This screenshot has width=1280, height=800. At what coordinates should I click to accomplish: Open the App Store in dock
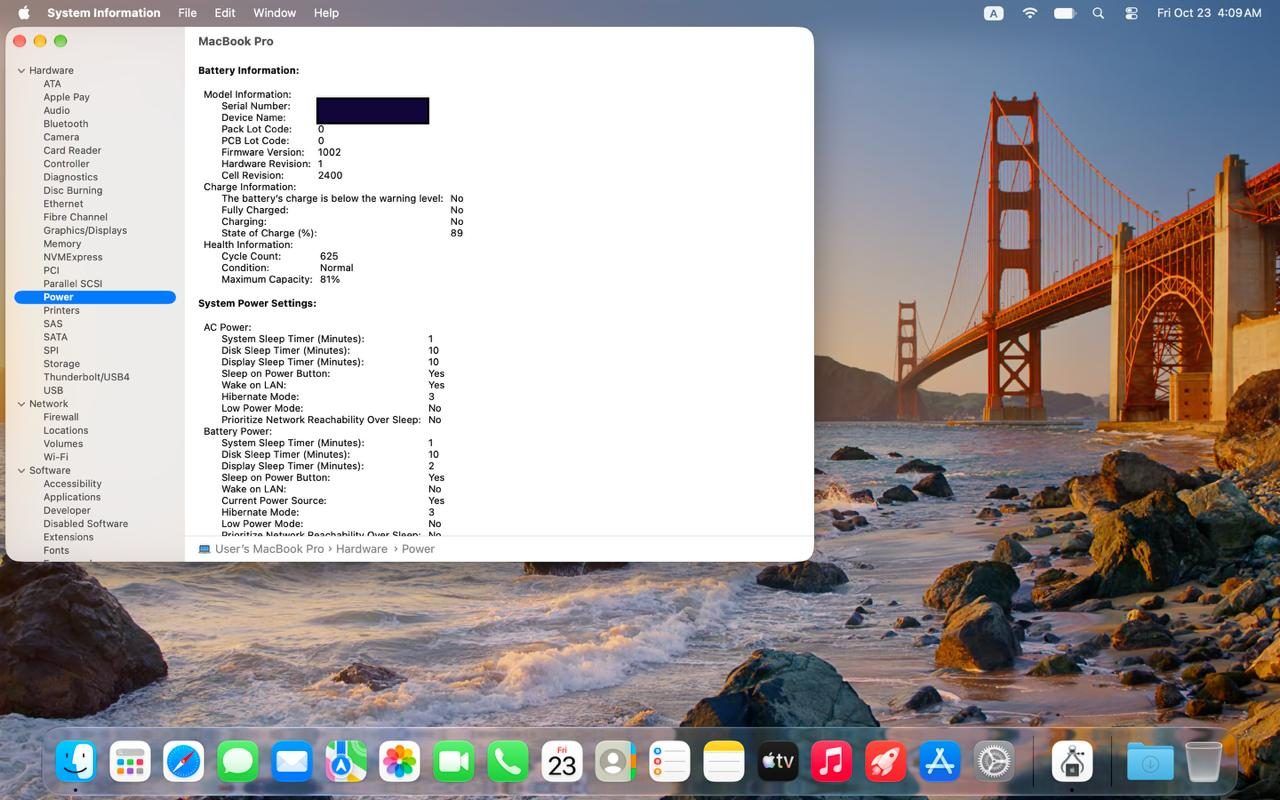pos(940,762)
